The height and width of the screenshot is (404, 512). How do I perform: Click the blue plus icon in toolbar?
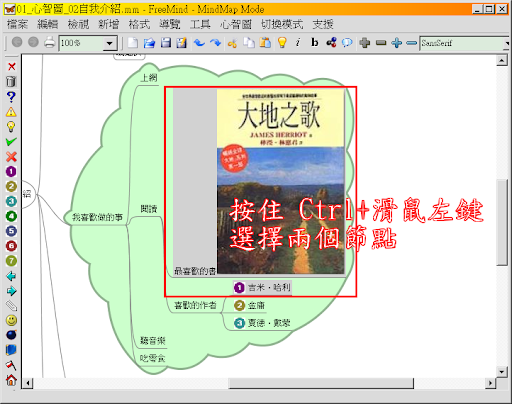pyautogui.click(x=397, y=43)
